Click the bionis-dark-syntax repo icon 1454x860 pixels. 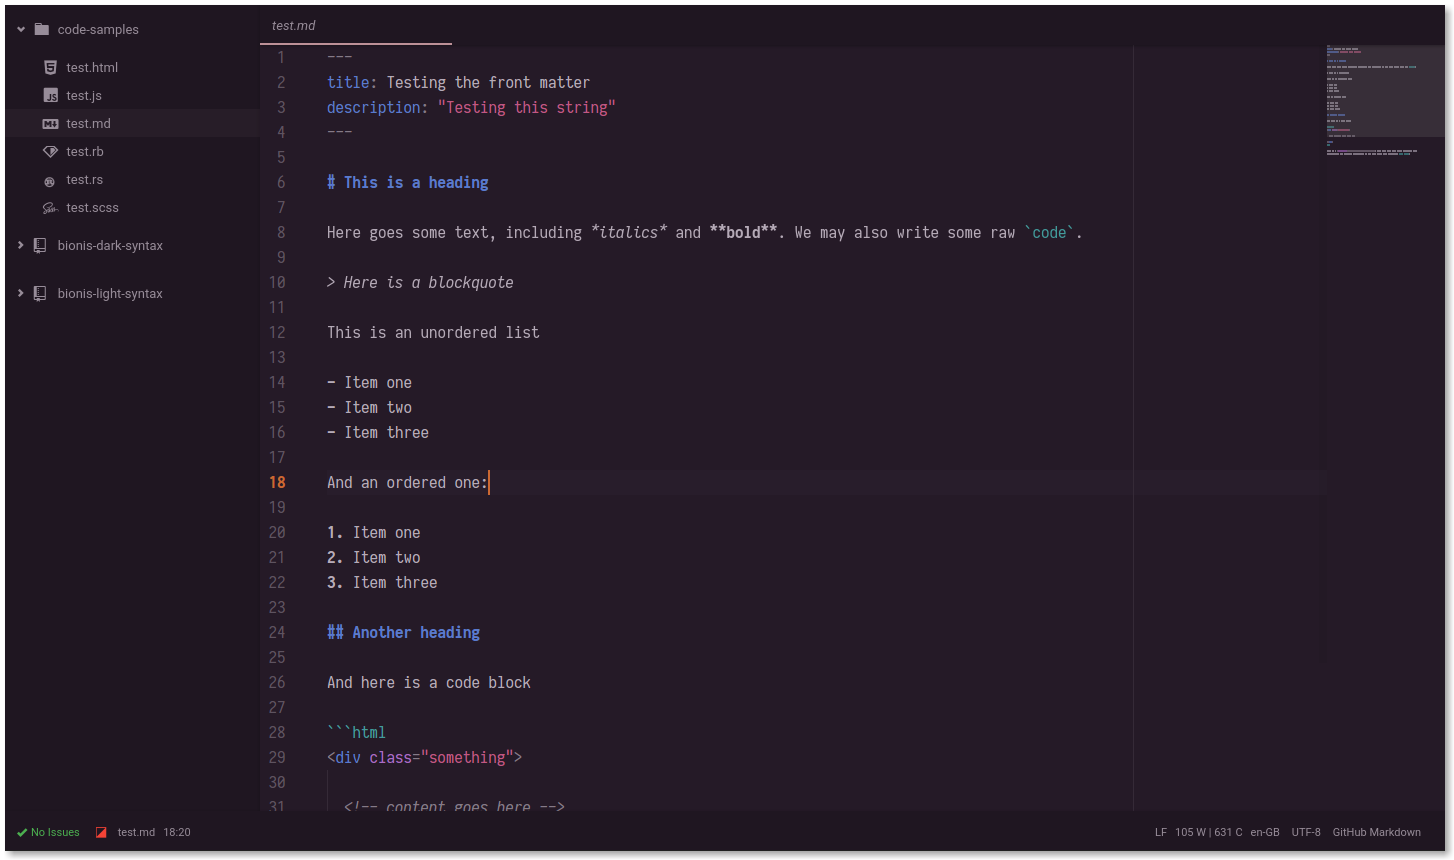click(40, 245)
